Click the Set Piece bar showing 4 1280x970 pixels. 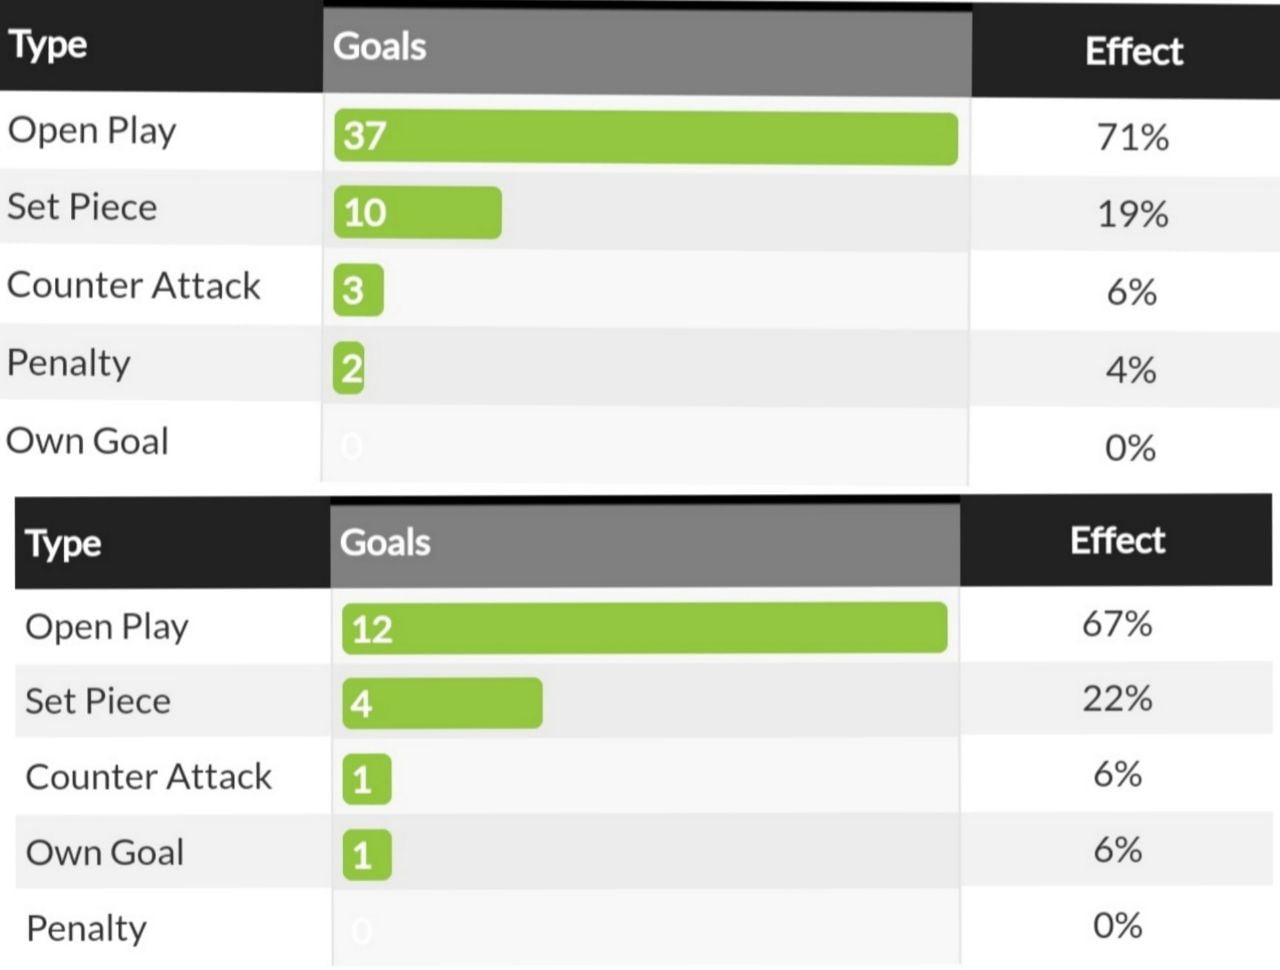442,703
